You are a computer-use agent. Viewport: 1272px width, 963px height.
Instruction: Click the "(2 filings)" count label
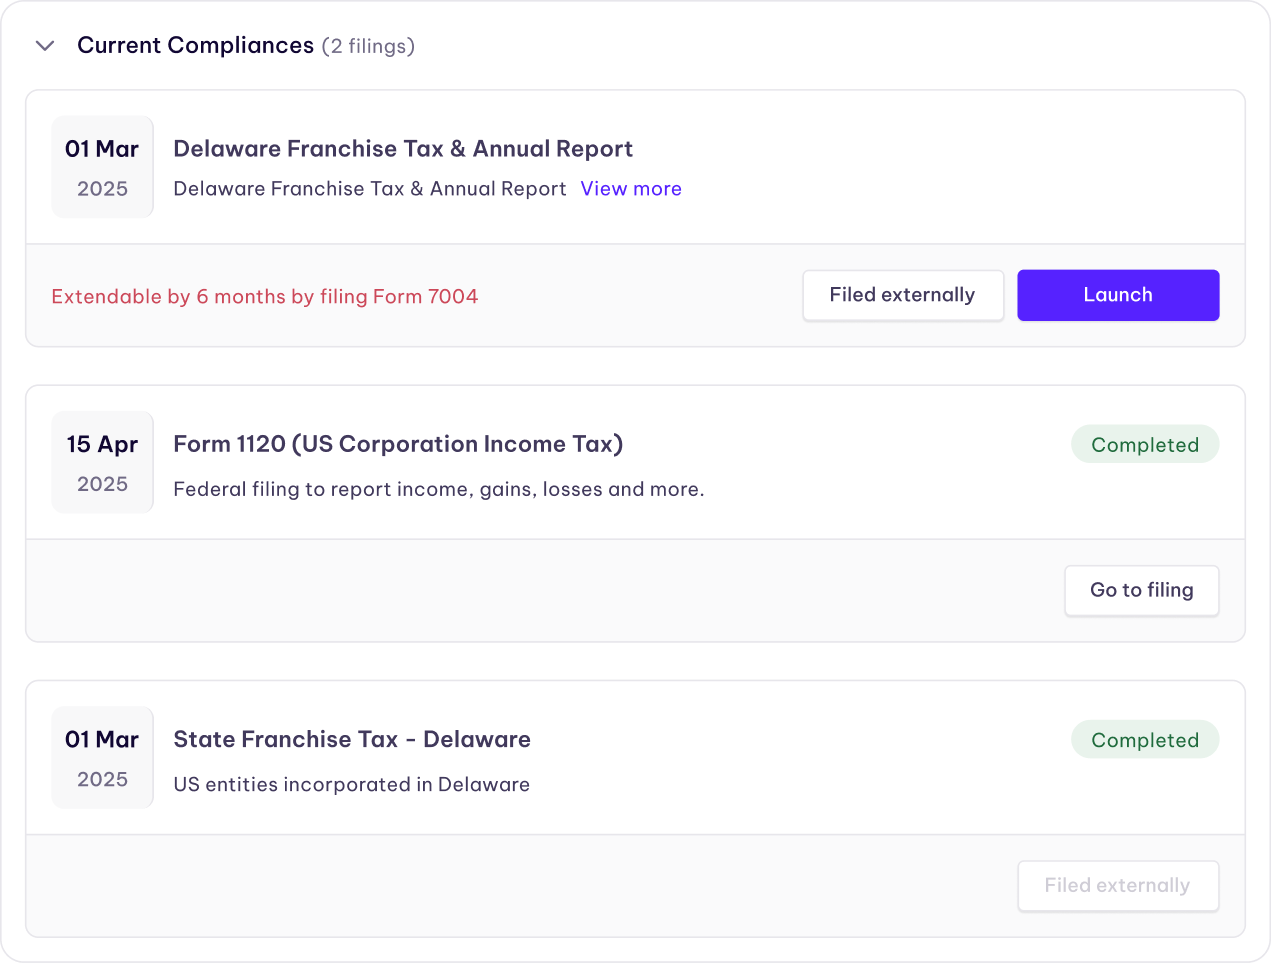(368, 46)
